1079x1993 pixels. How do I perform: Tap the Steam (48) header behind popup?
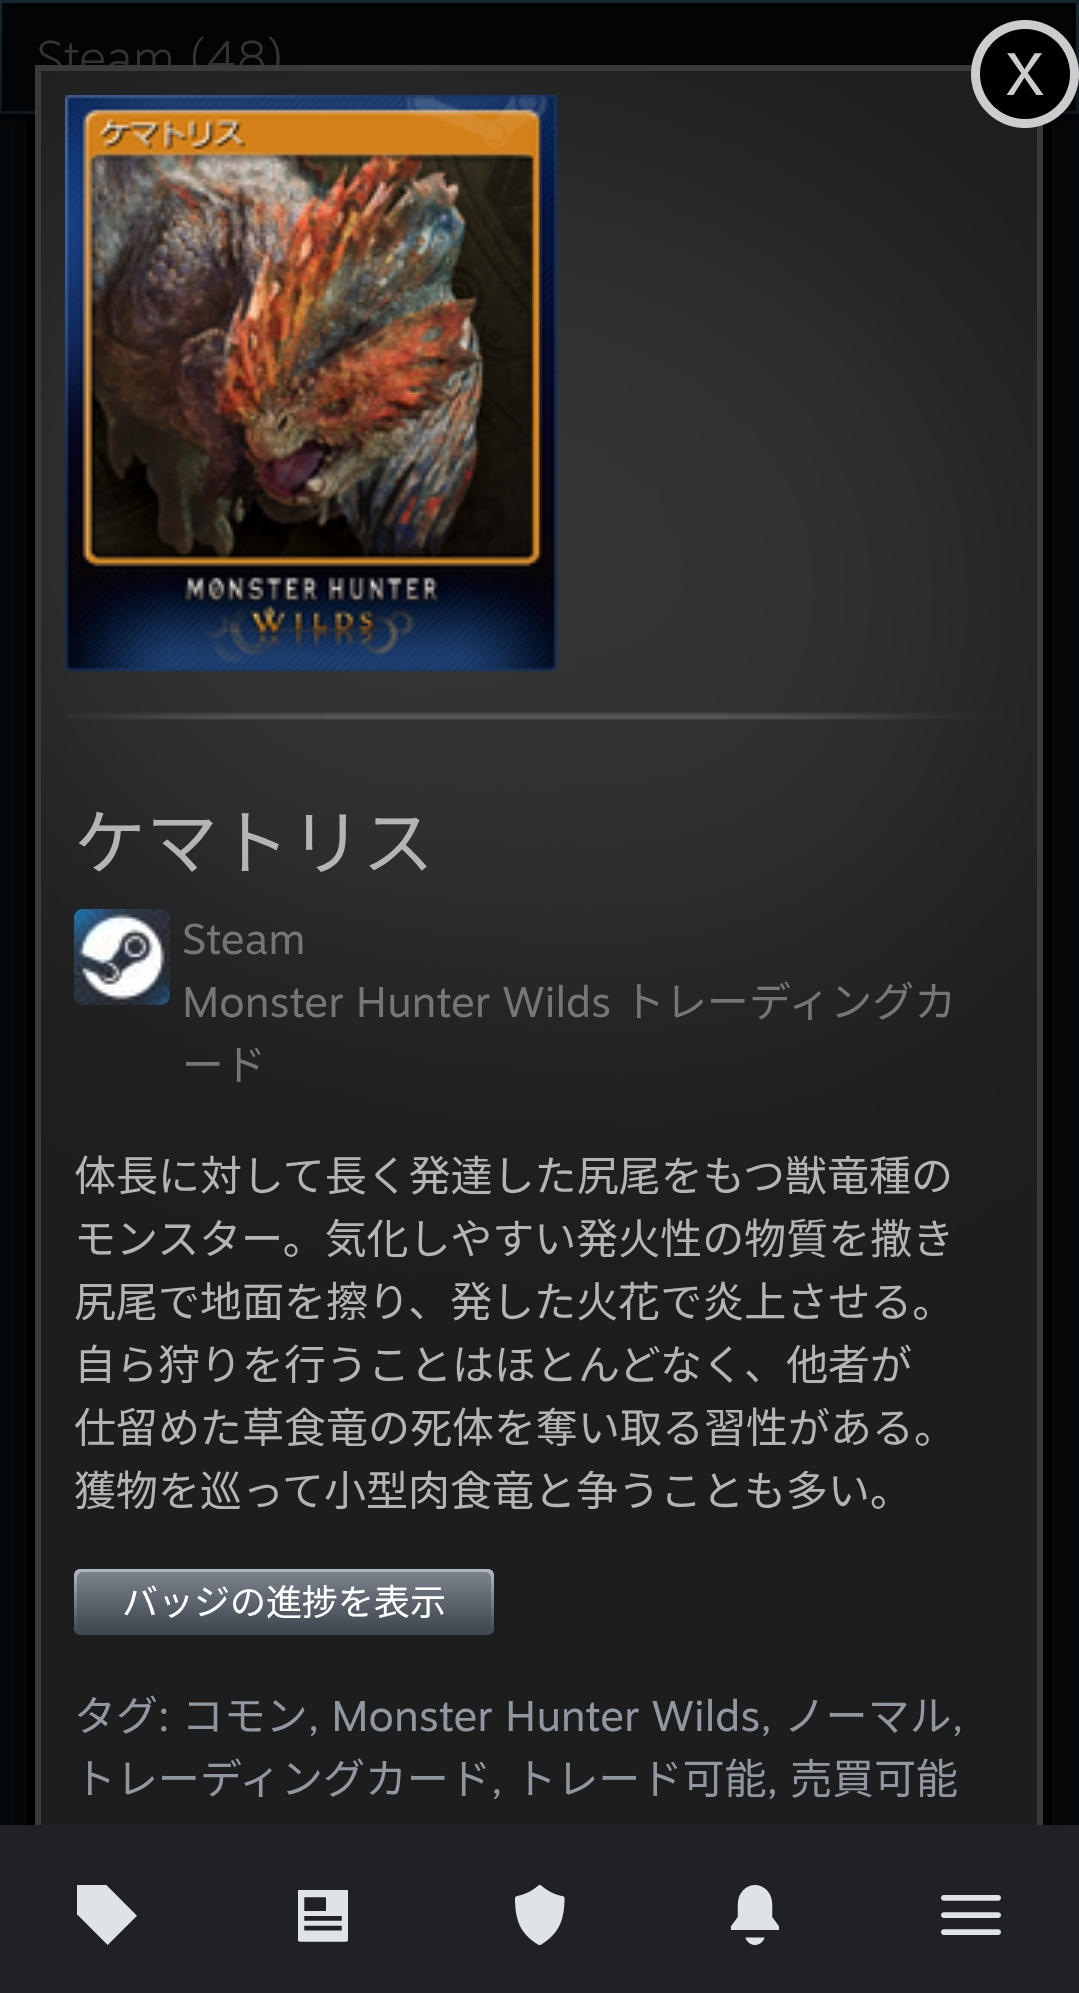click(x=159, y=52)
